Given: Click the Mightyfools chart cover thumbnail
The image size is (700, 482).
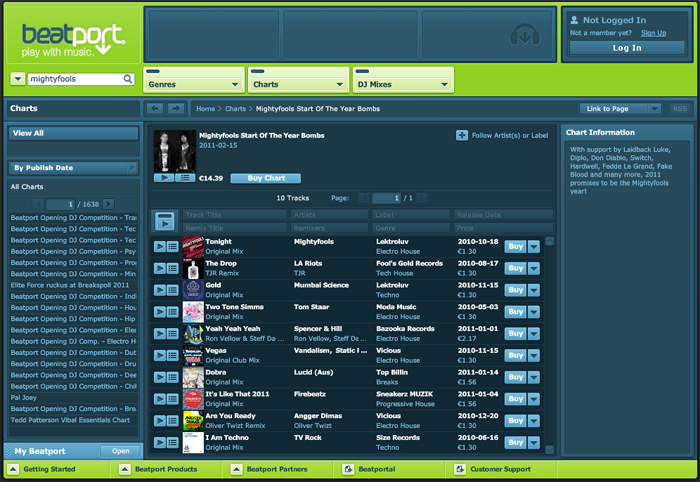Looking at the screenshot, I should (175, 151).
